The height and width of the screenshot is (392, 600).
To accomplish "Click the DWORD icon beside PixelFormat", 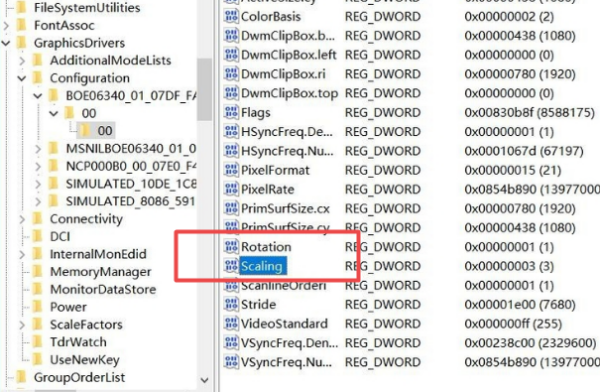I will (231, 170).
